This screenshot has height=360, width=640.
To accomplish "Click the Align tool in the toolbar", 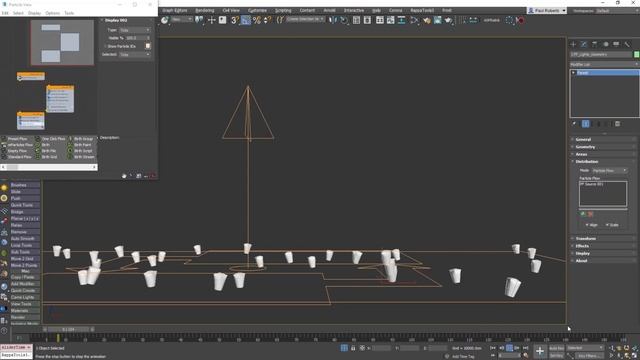I will (x=344, y=20).
